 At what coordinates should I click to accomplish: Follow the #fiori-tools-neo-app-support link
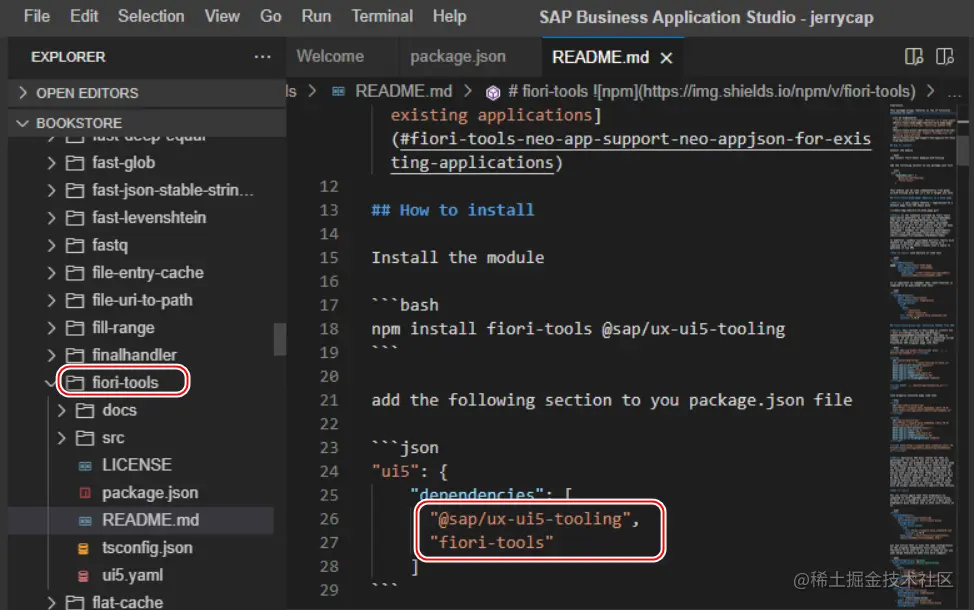coord(630,150)
